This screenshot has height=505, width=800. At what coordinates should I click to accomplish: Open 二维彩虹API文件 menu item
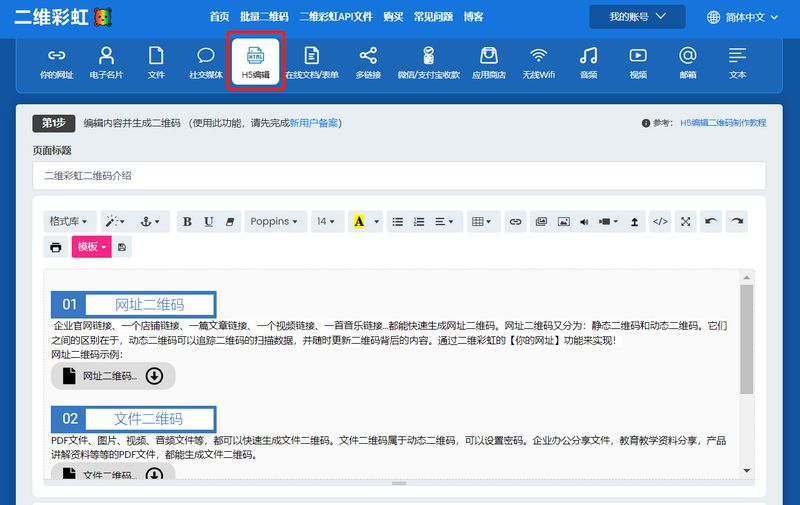(336, 17)
